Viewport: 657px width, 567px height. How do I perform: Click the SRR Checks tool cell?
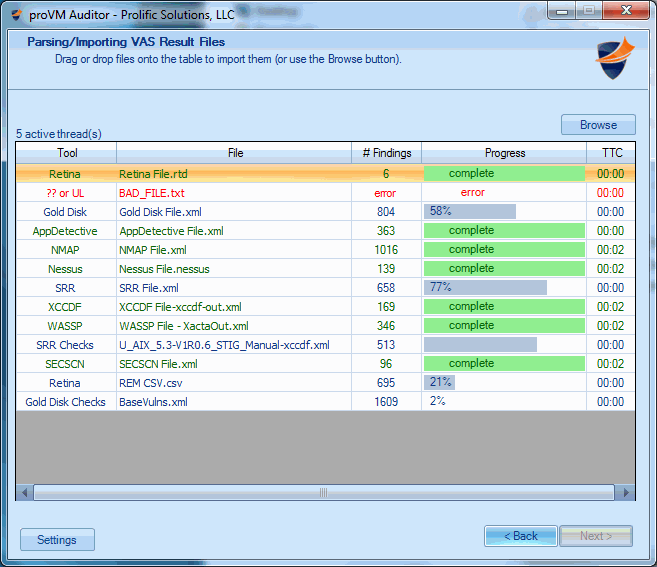pos(66,345)
